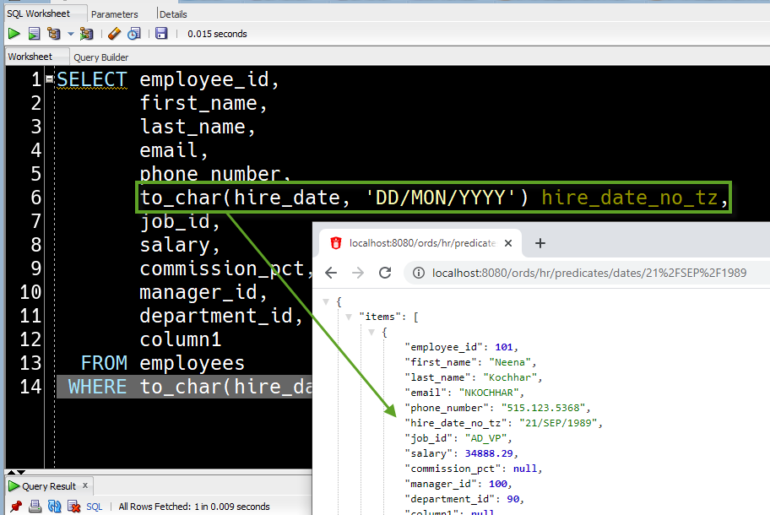Pin the Query Result with the red pin icon
This screenshot has height=515, width=770.
(15, 507)
